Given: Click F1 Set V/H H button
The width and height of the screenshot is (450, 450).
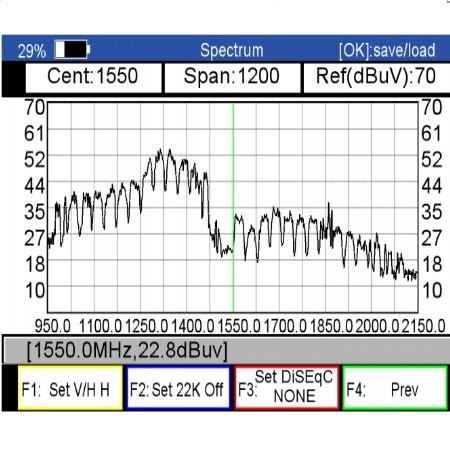Looking at the screenshot, I should pos(70,388).
